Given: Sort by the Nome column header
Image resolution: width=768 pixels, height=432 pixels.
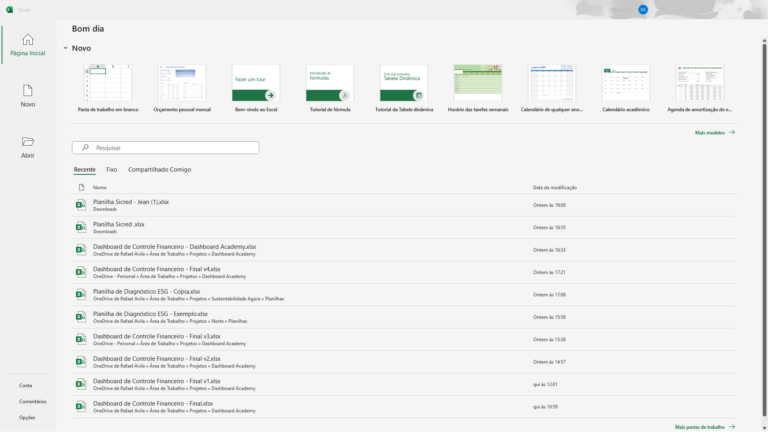Looking at the screenshot, I should point(99,188).
